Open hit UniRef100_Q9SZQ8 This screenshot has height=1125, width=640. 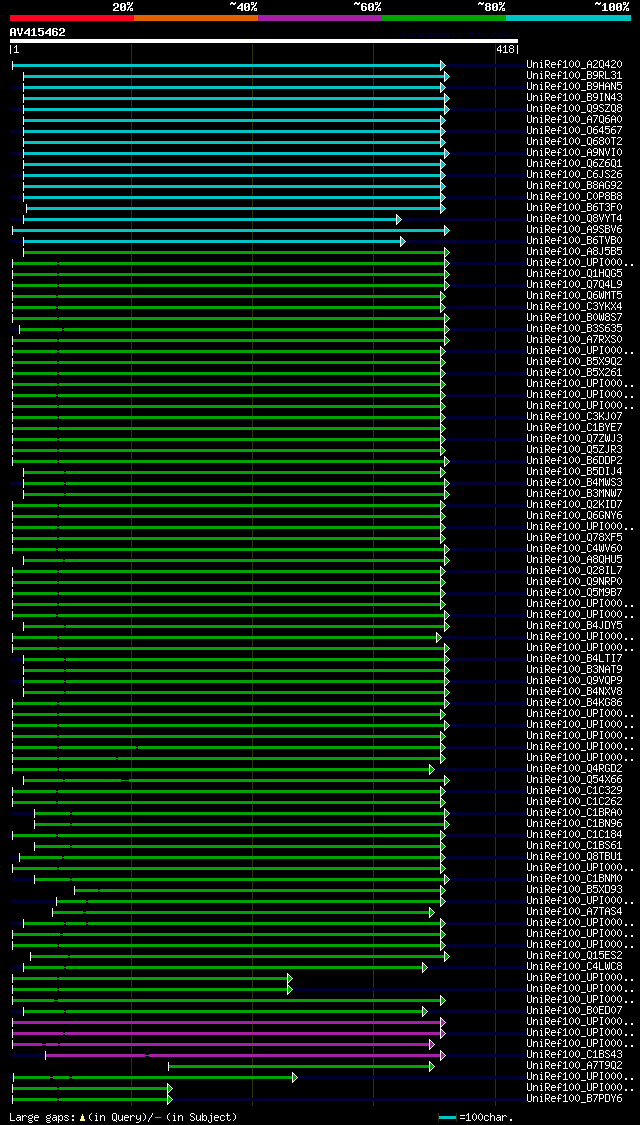(x=574, y=108)
